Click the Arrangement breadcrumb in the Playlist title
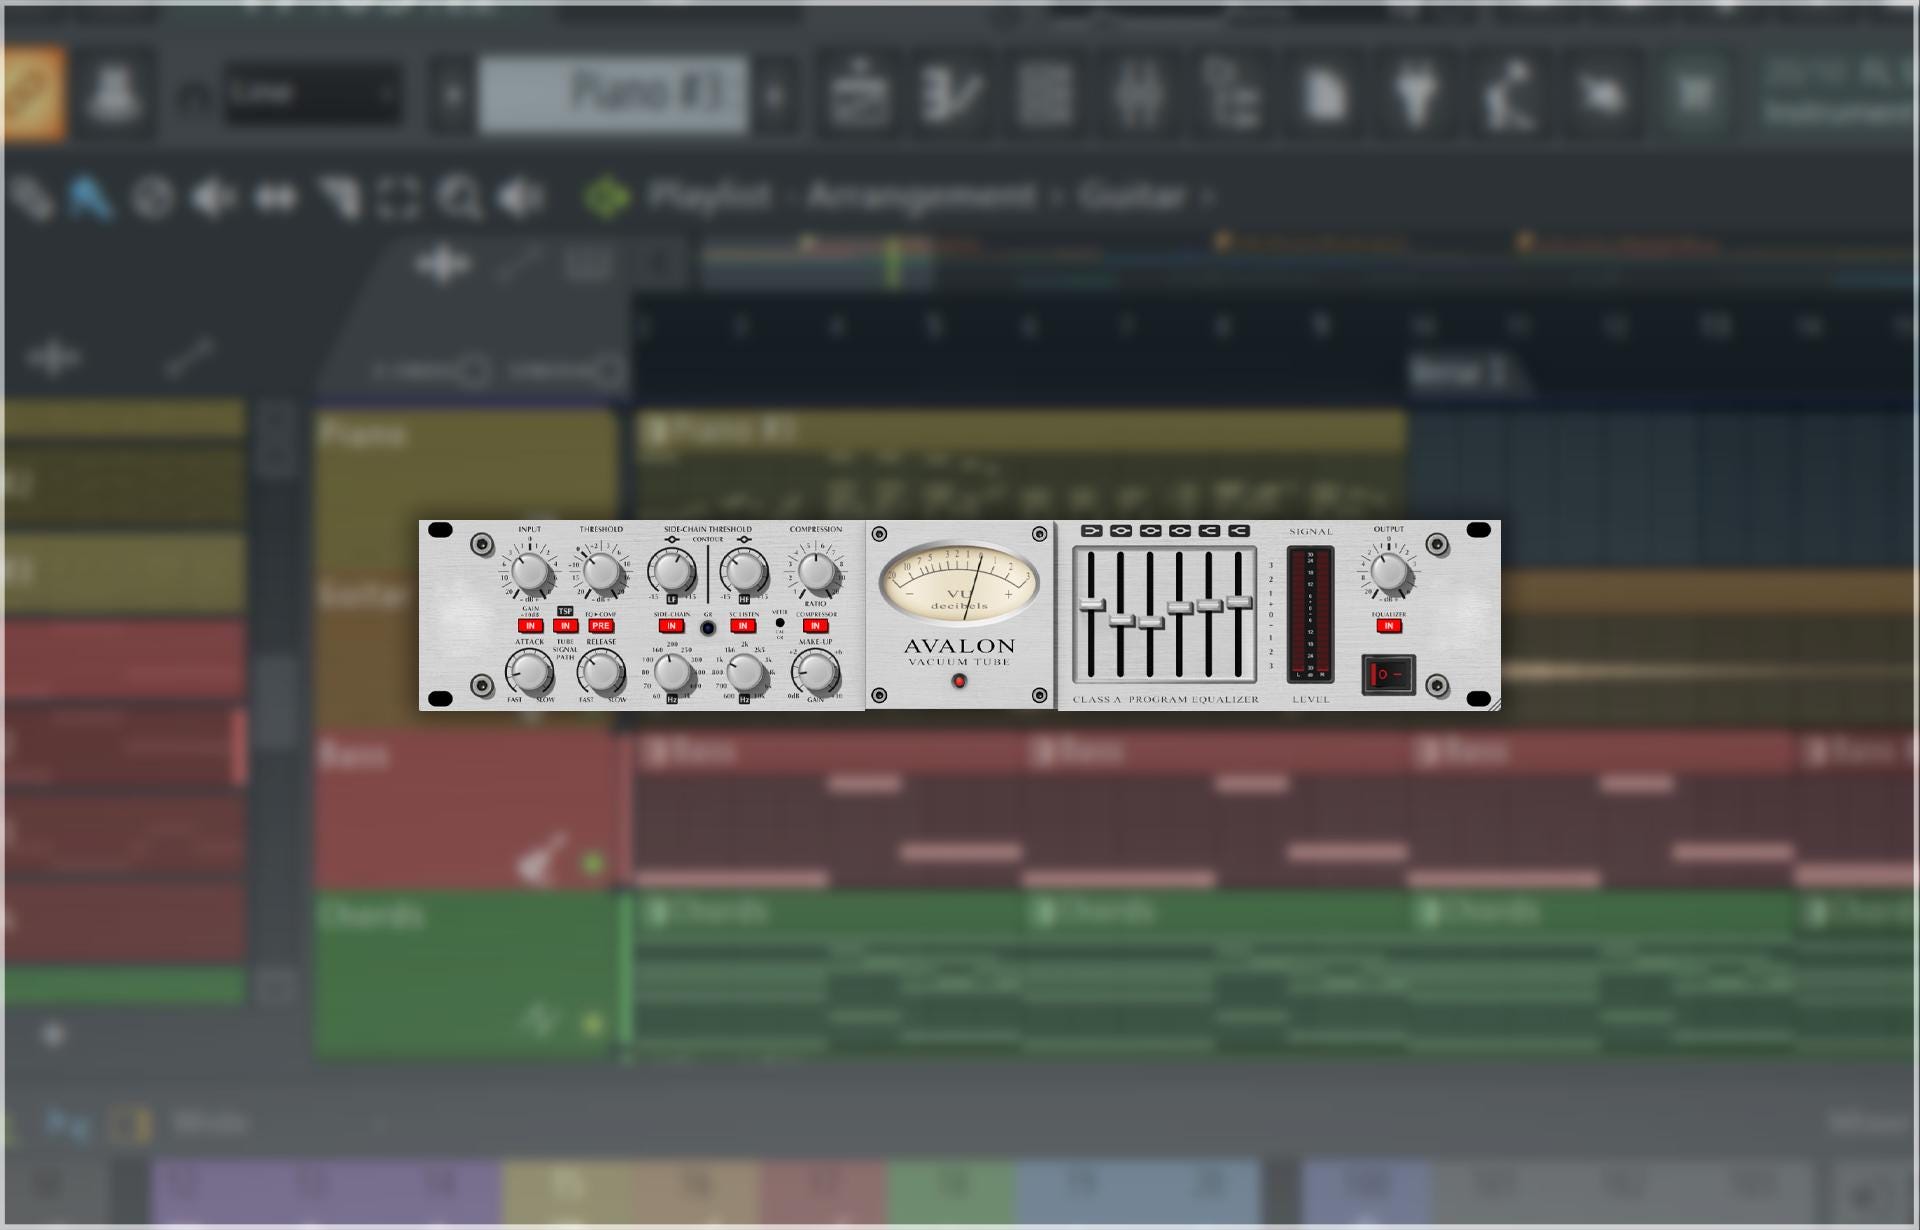Screen dimensions: 1920x1230 pyautogui.click(x=920, y=196)
